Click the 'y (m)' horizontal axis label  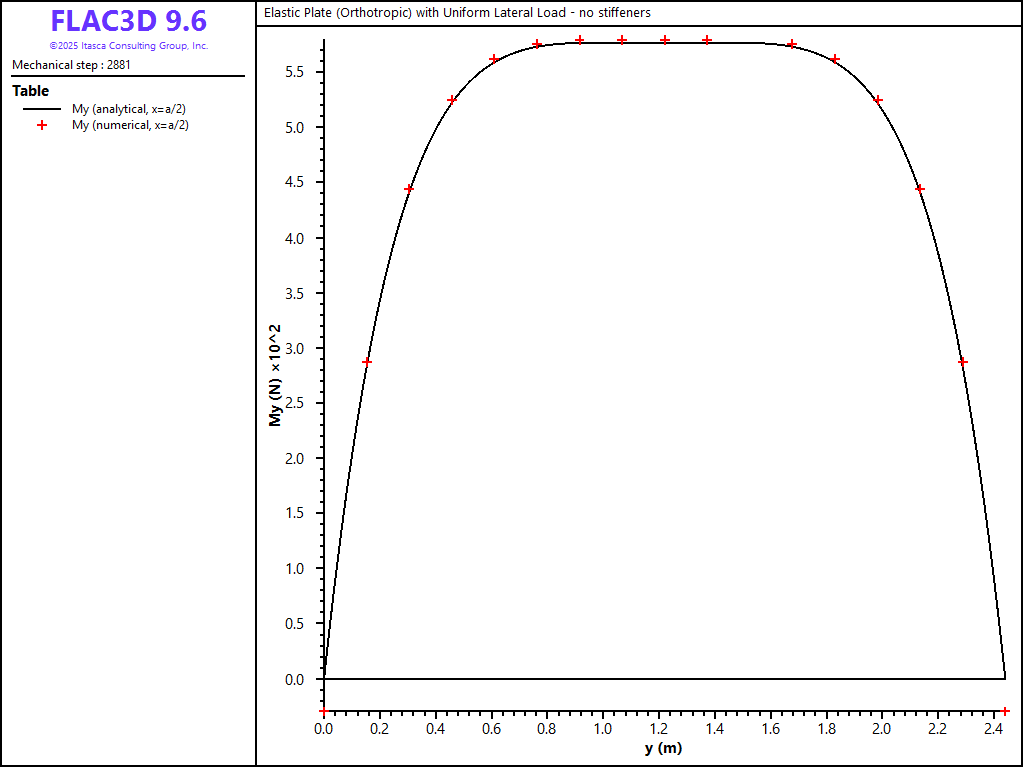pyautogui.click(x=663, y=748)
